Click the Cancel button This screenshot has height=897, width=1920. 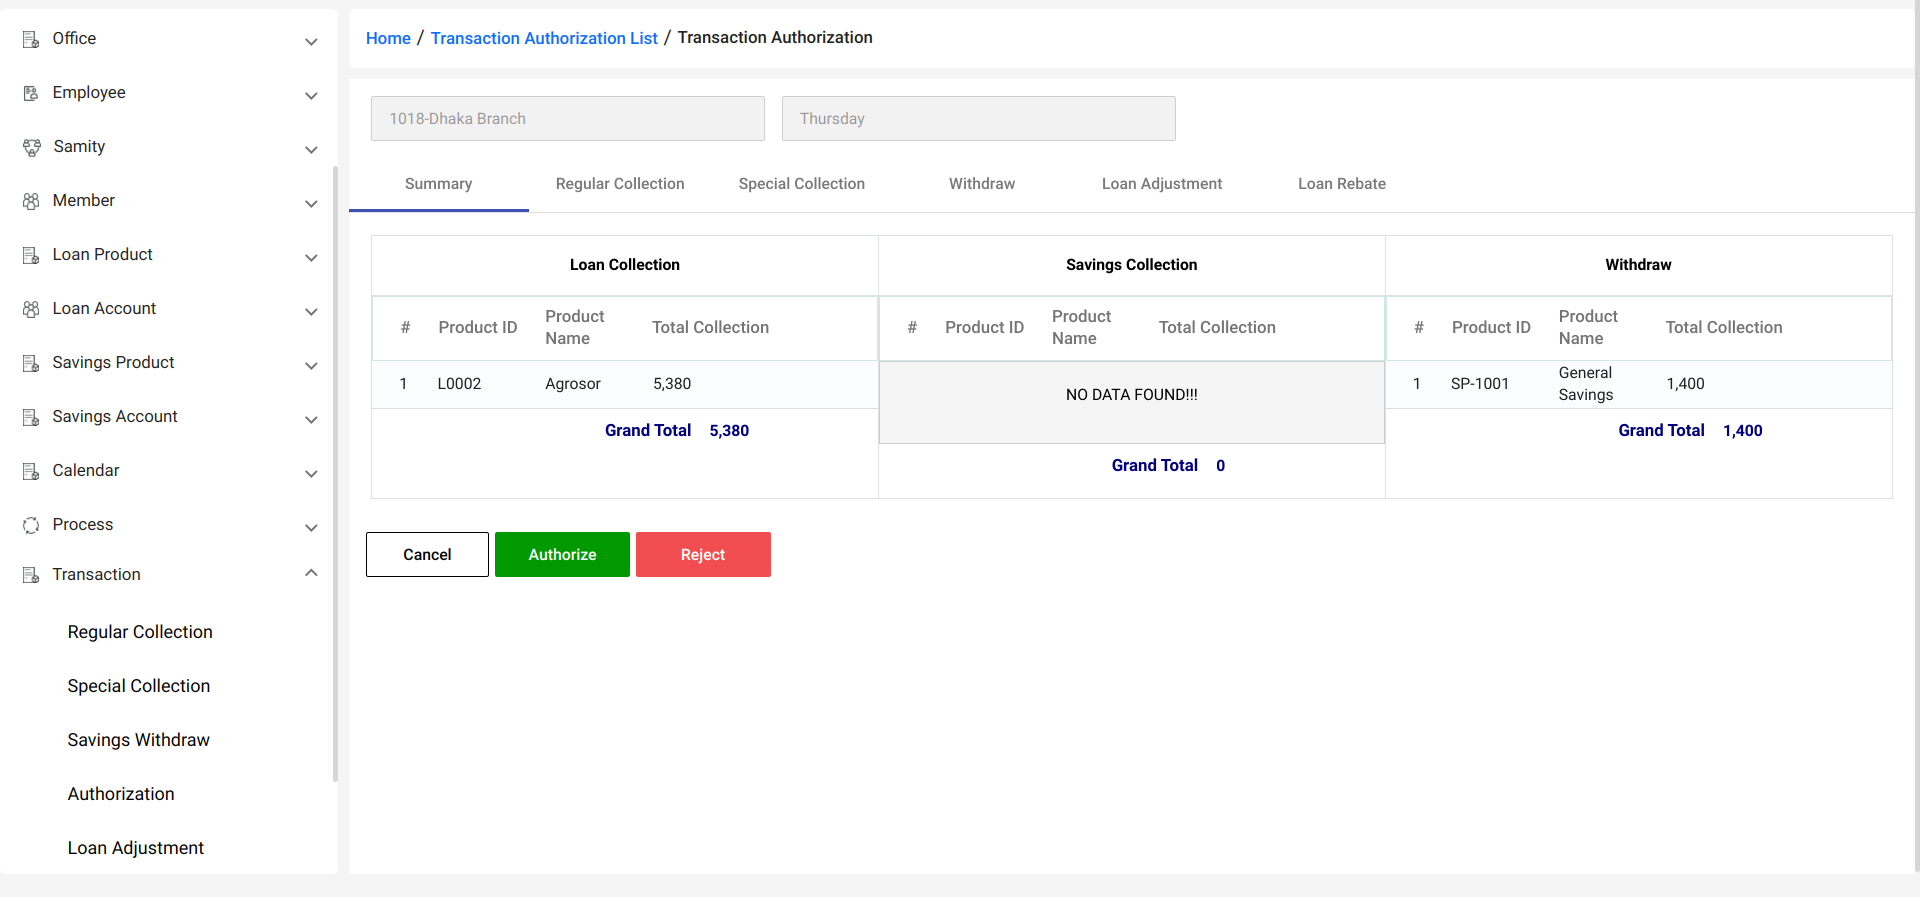[x=427, y=554]
